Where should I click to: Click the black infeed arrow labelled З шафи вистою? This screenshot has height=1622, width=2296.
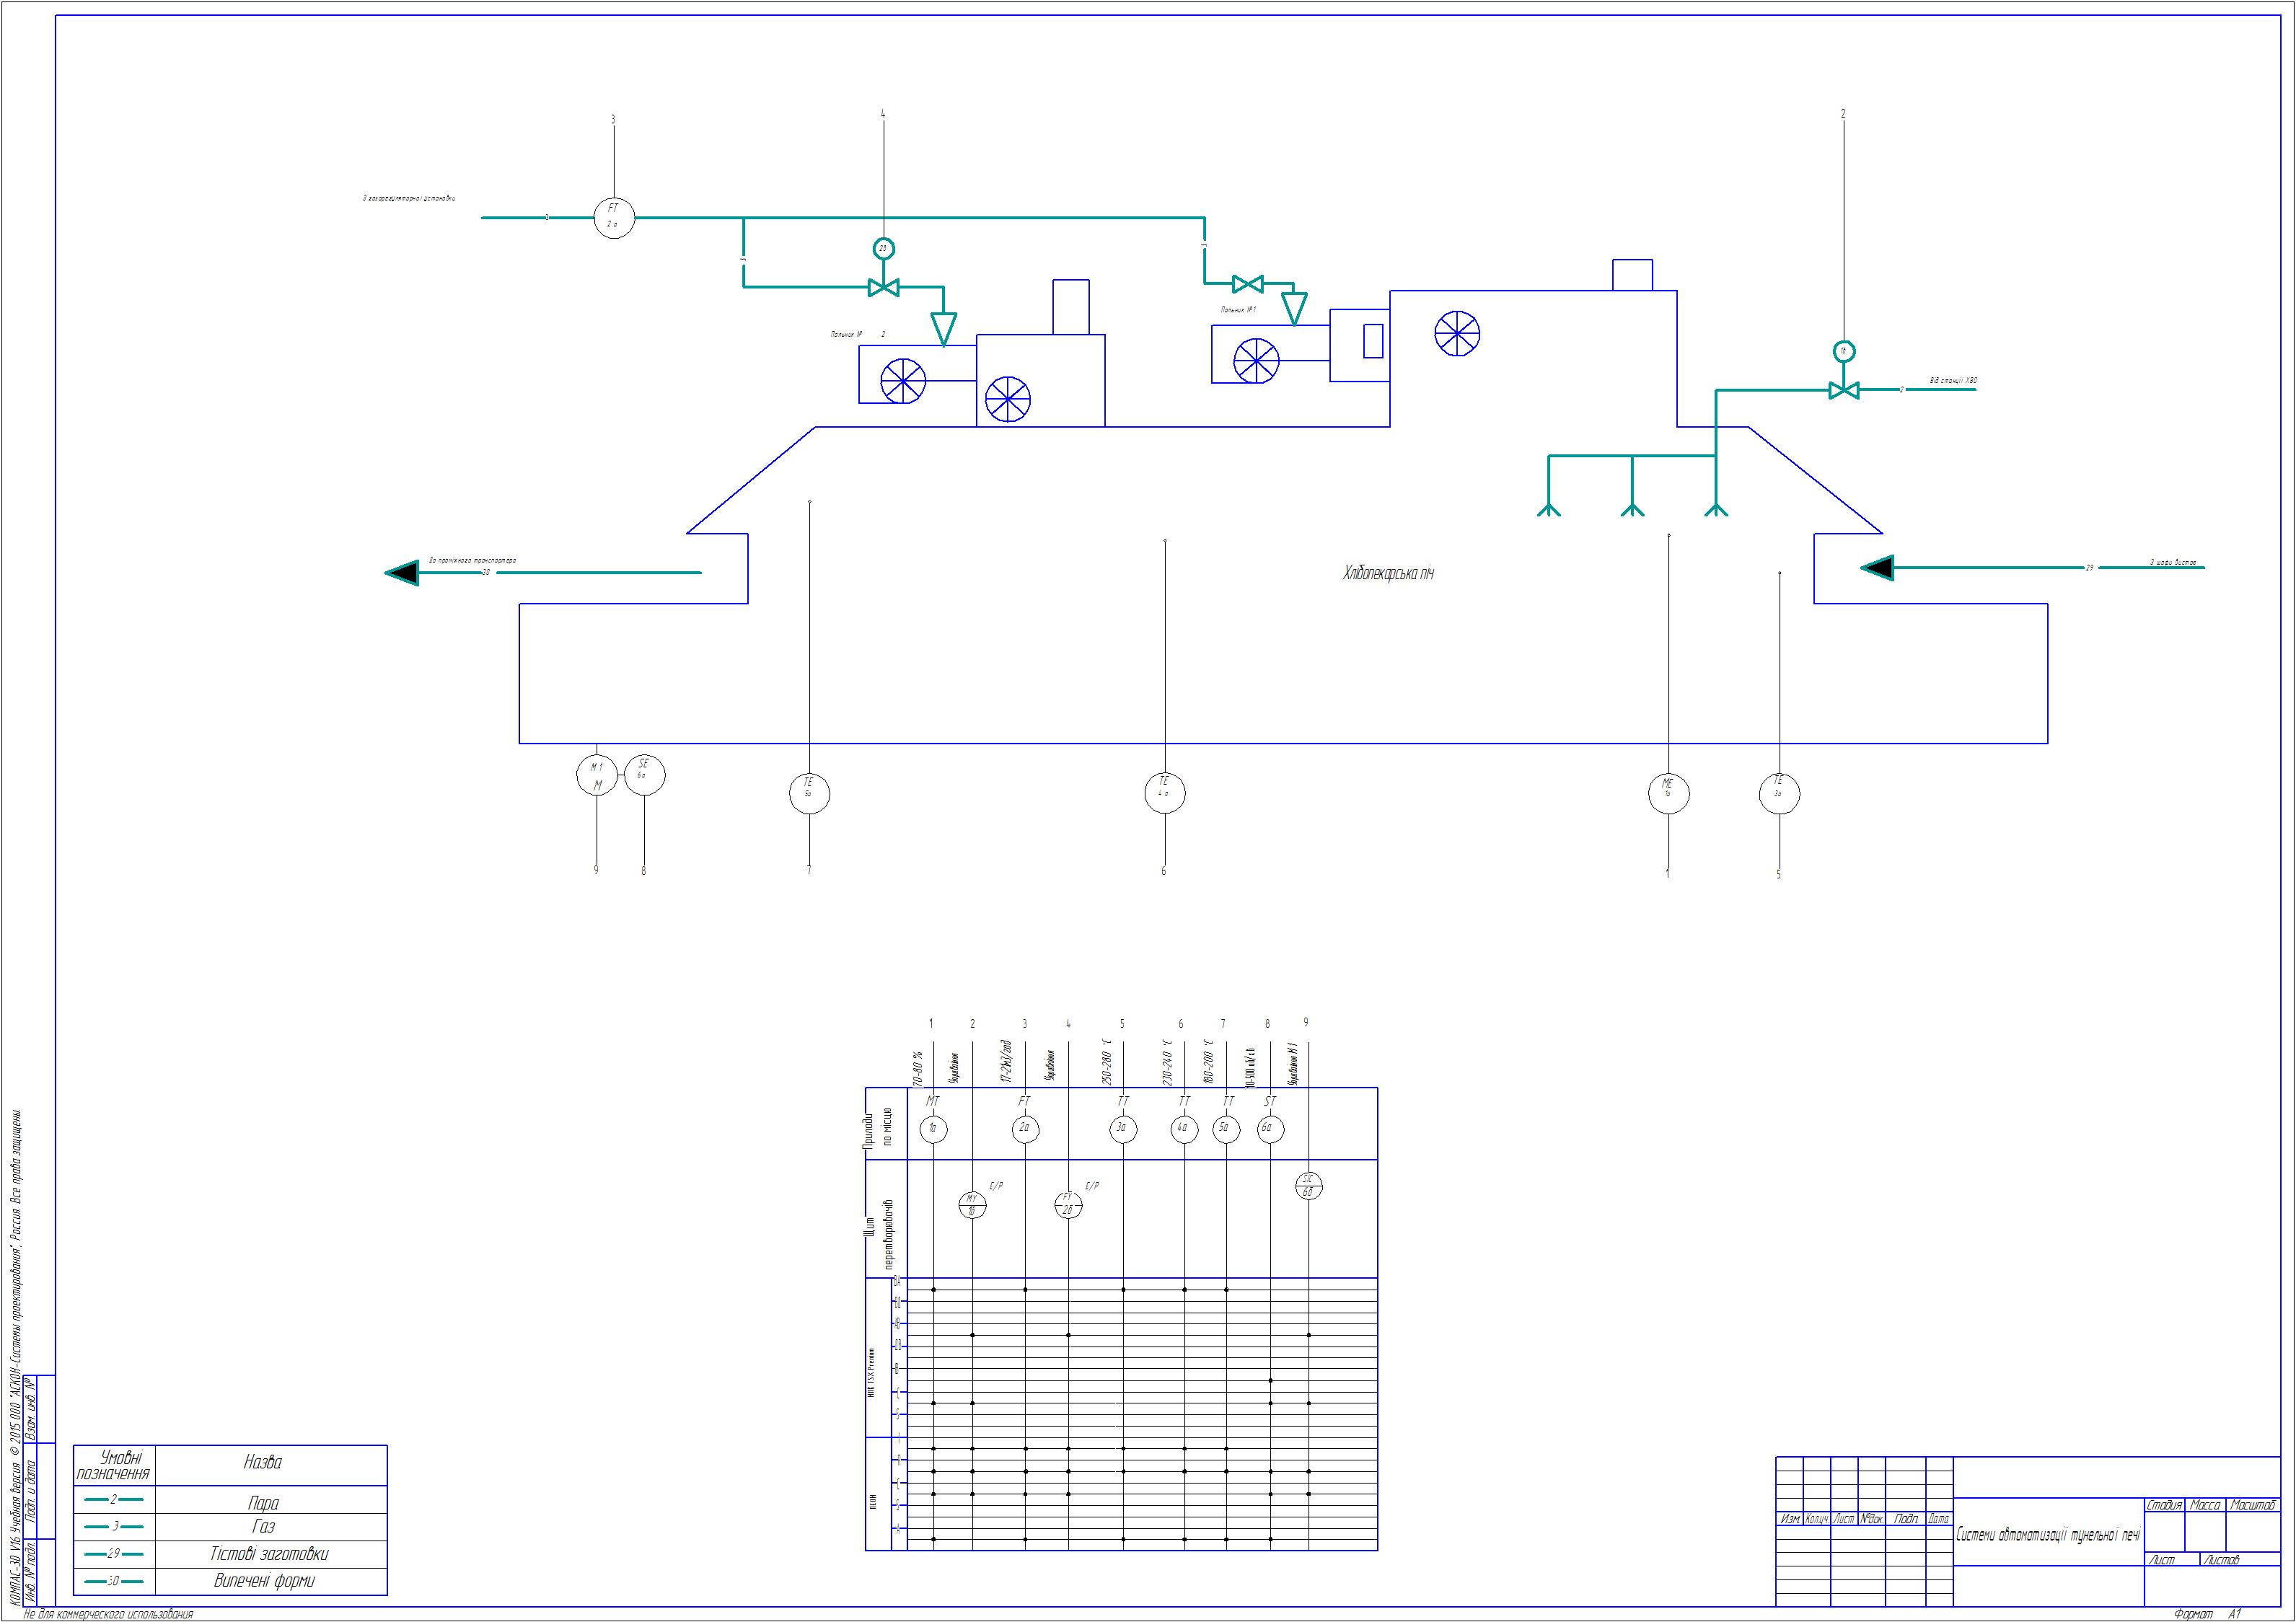(1877, 568)
